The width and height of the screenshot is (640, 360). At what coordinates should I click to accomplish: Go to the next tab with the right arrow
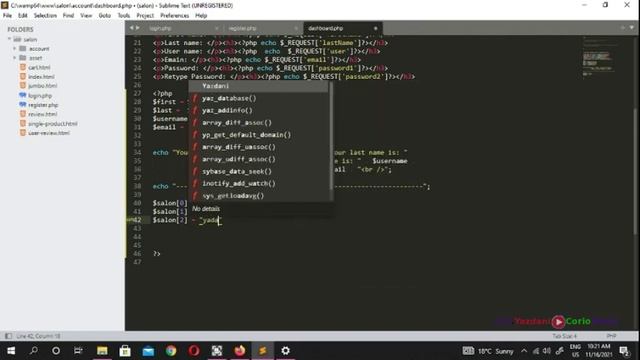coord(138,28)
